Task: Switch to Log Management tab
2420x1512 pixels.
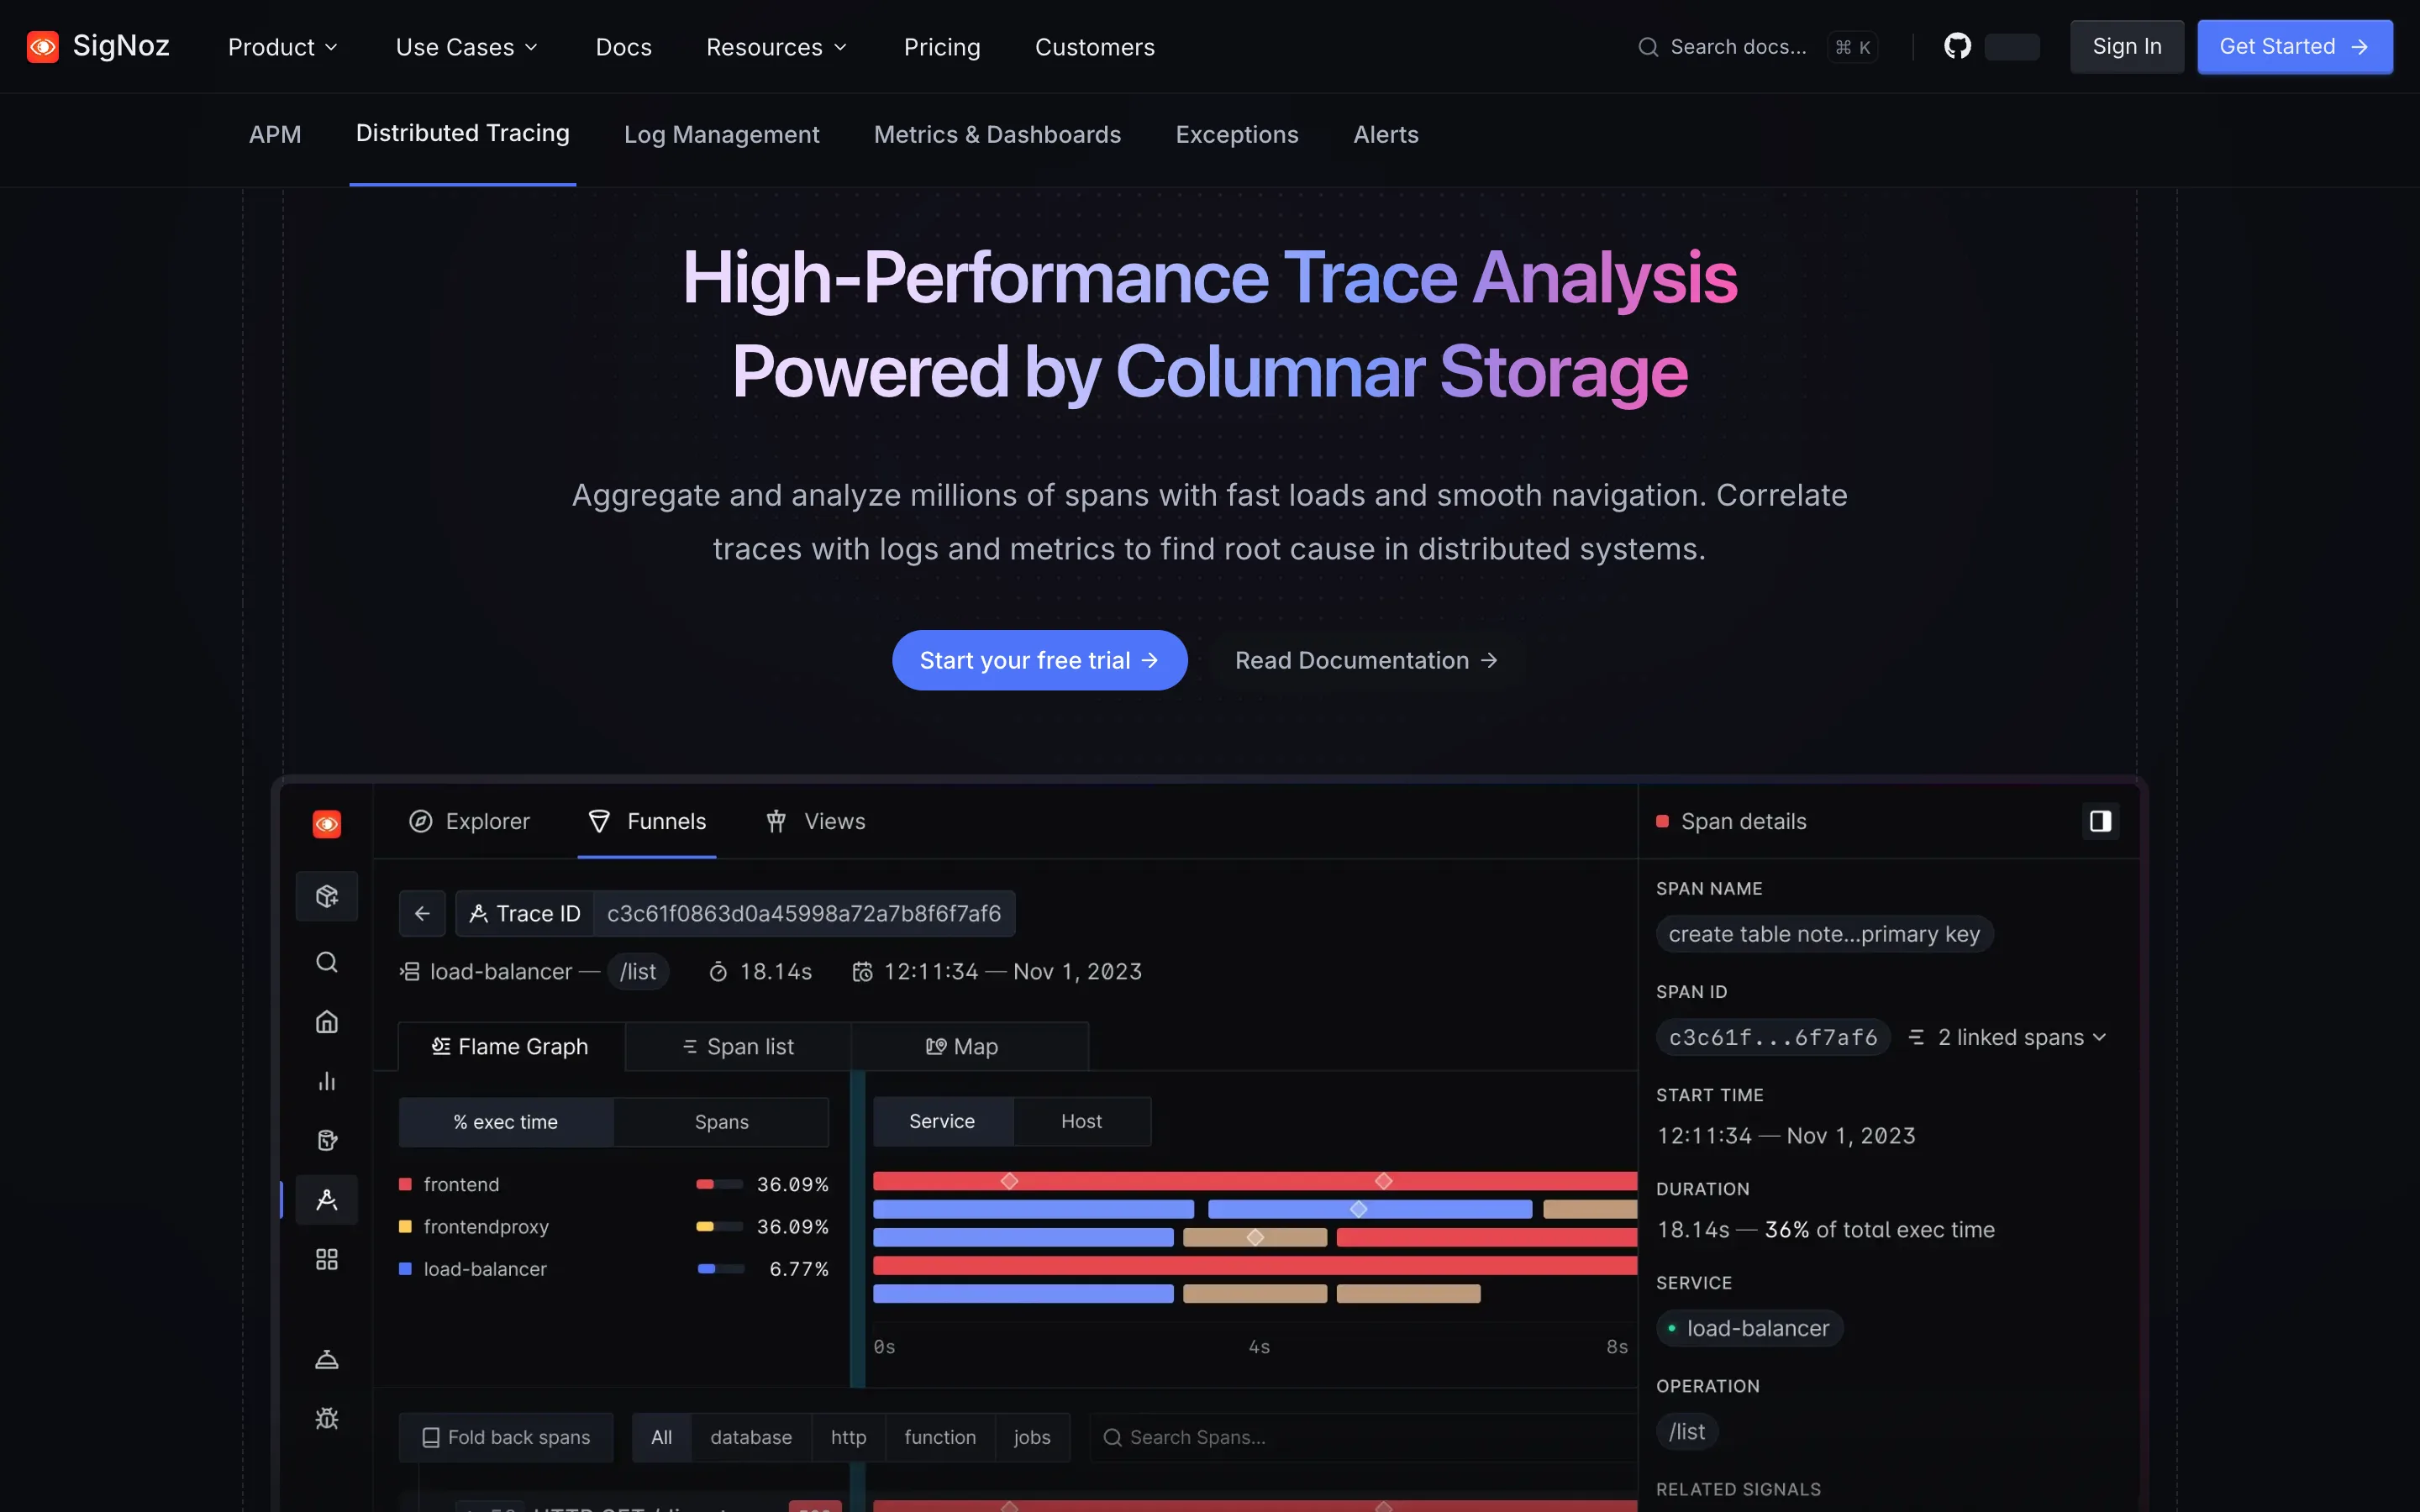Action: [x=721, y=134]
